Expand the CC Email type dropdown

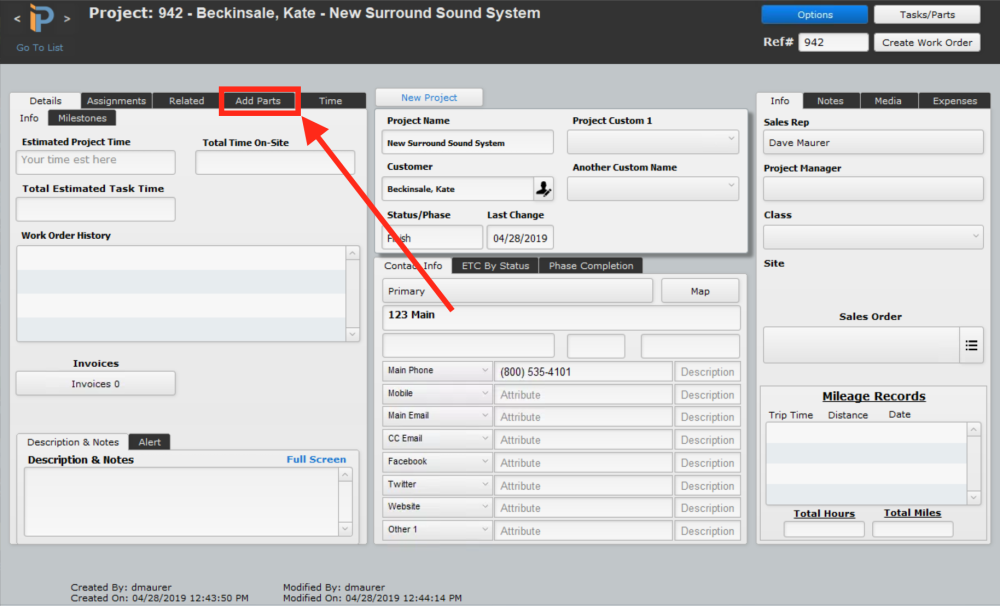pos(438,440)
